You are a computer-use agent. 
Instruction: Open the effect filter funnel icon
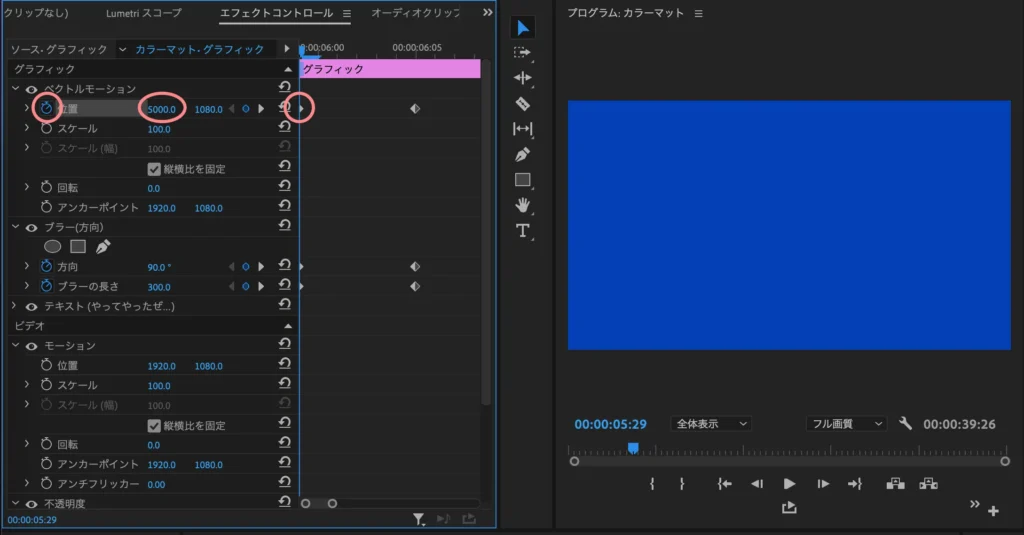419,519
